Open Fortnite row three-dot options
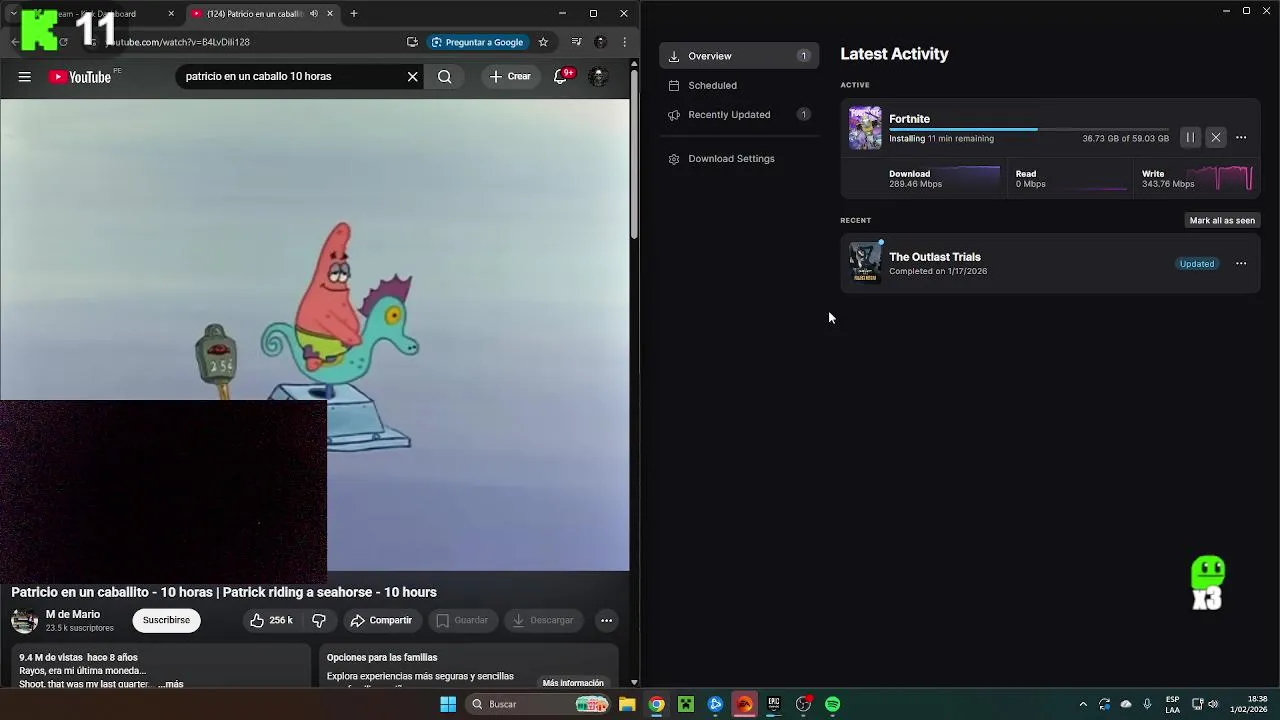 point(1241,138)
